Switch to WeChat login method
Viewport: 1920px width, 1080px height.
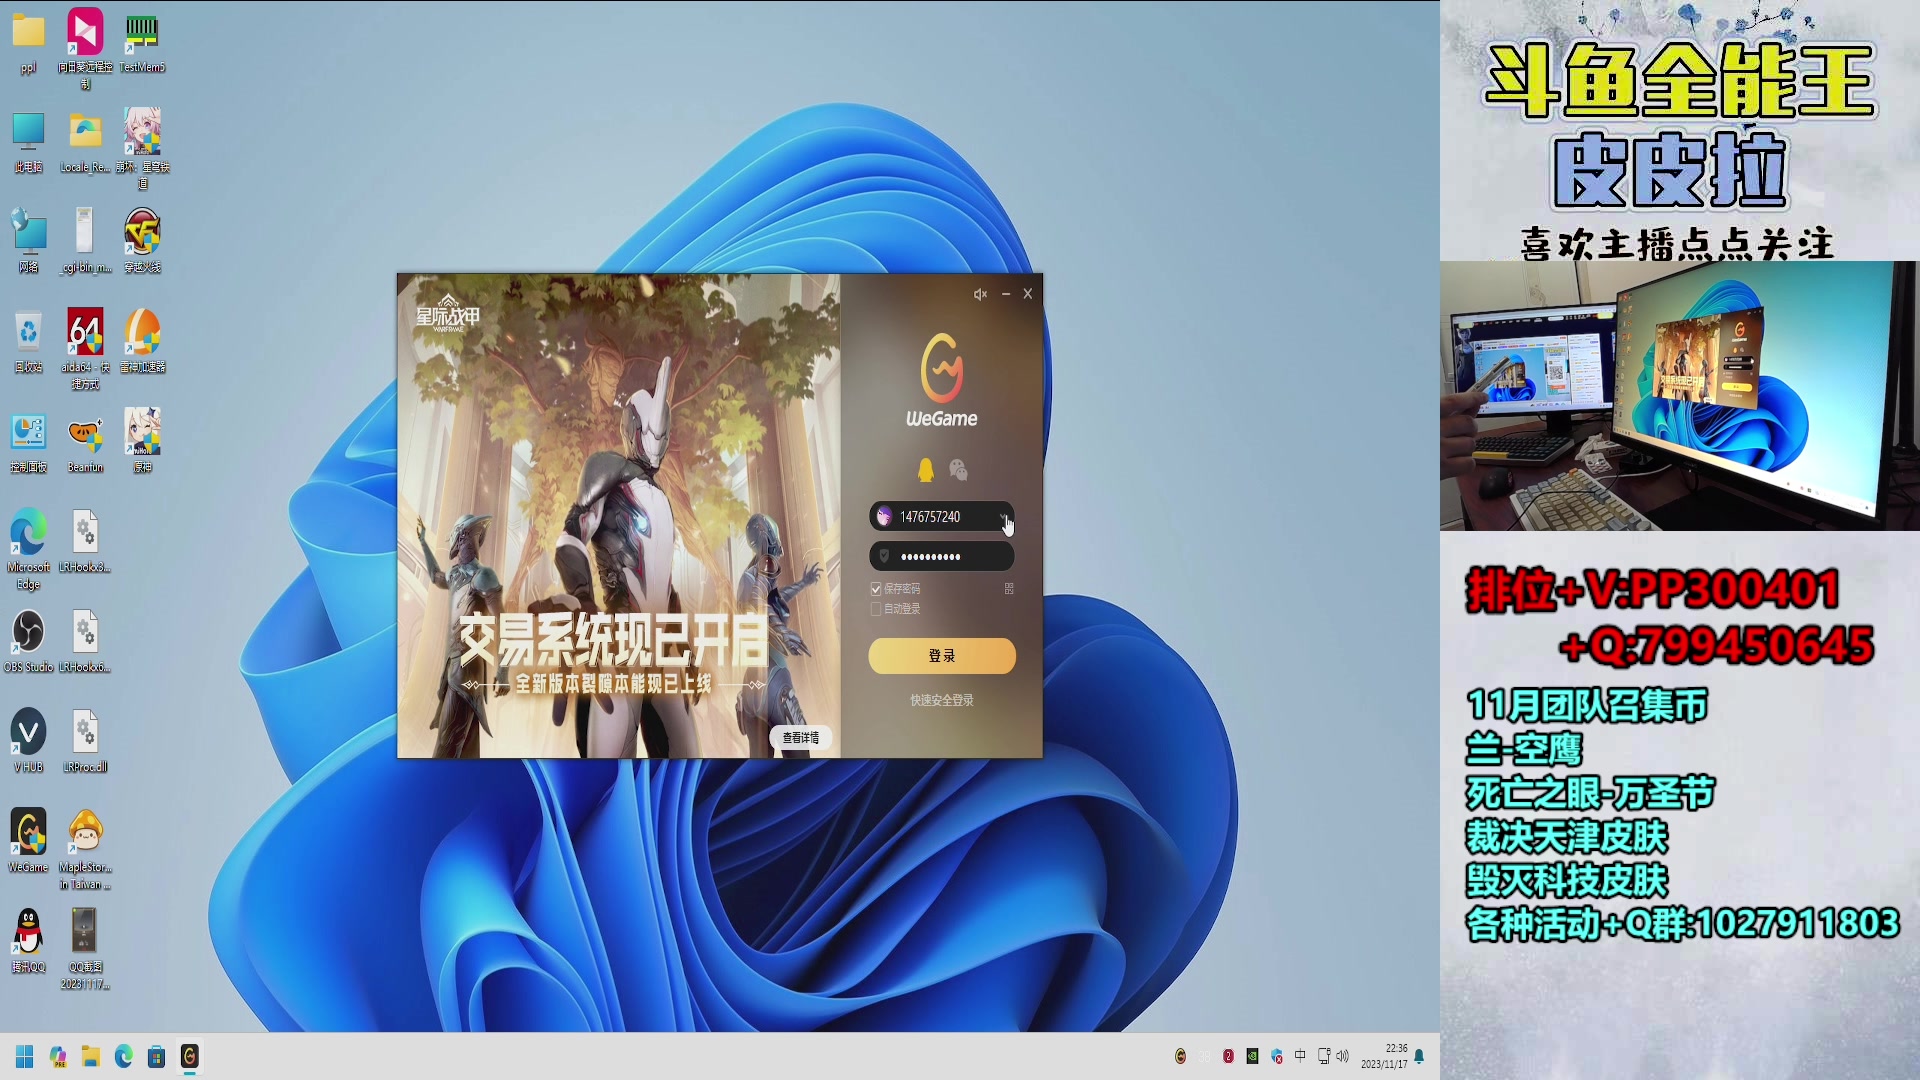[958, 470]
